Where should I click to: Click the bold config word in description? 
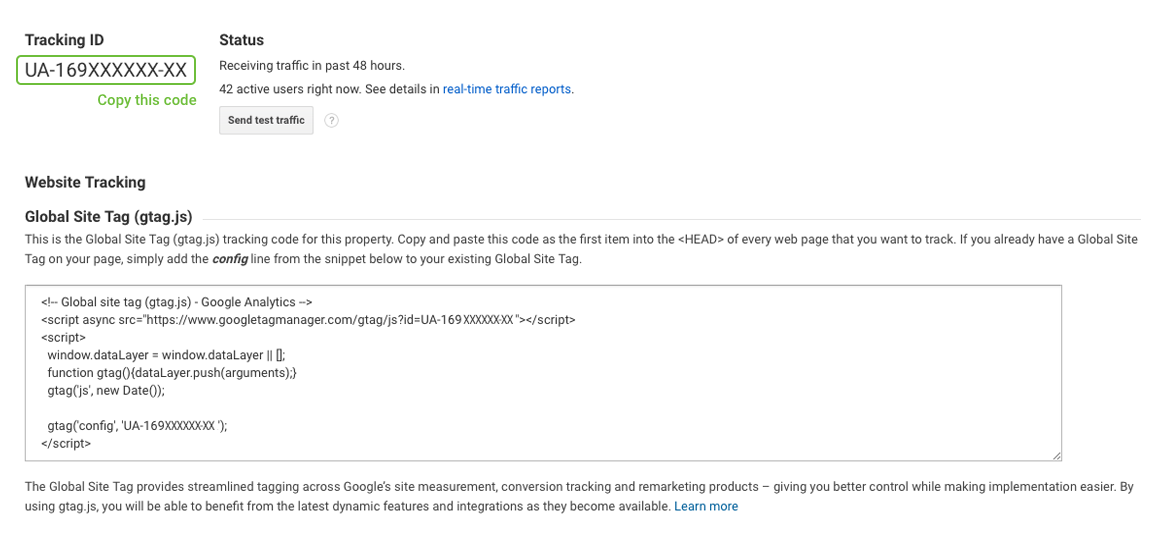pos(231,258)
